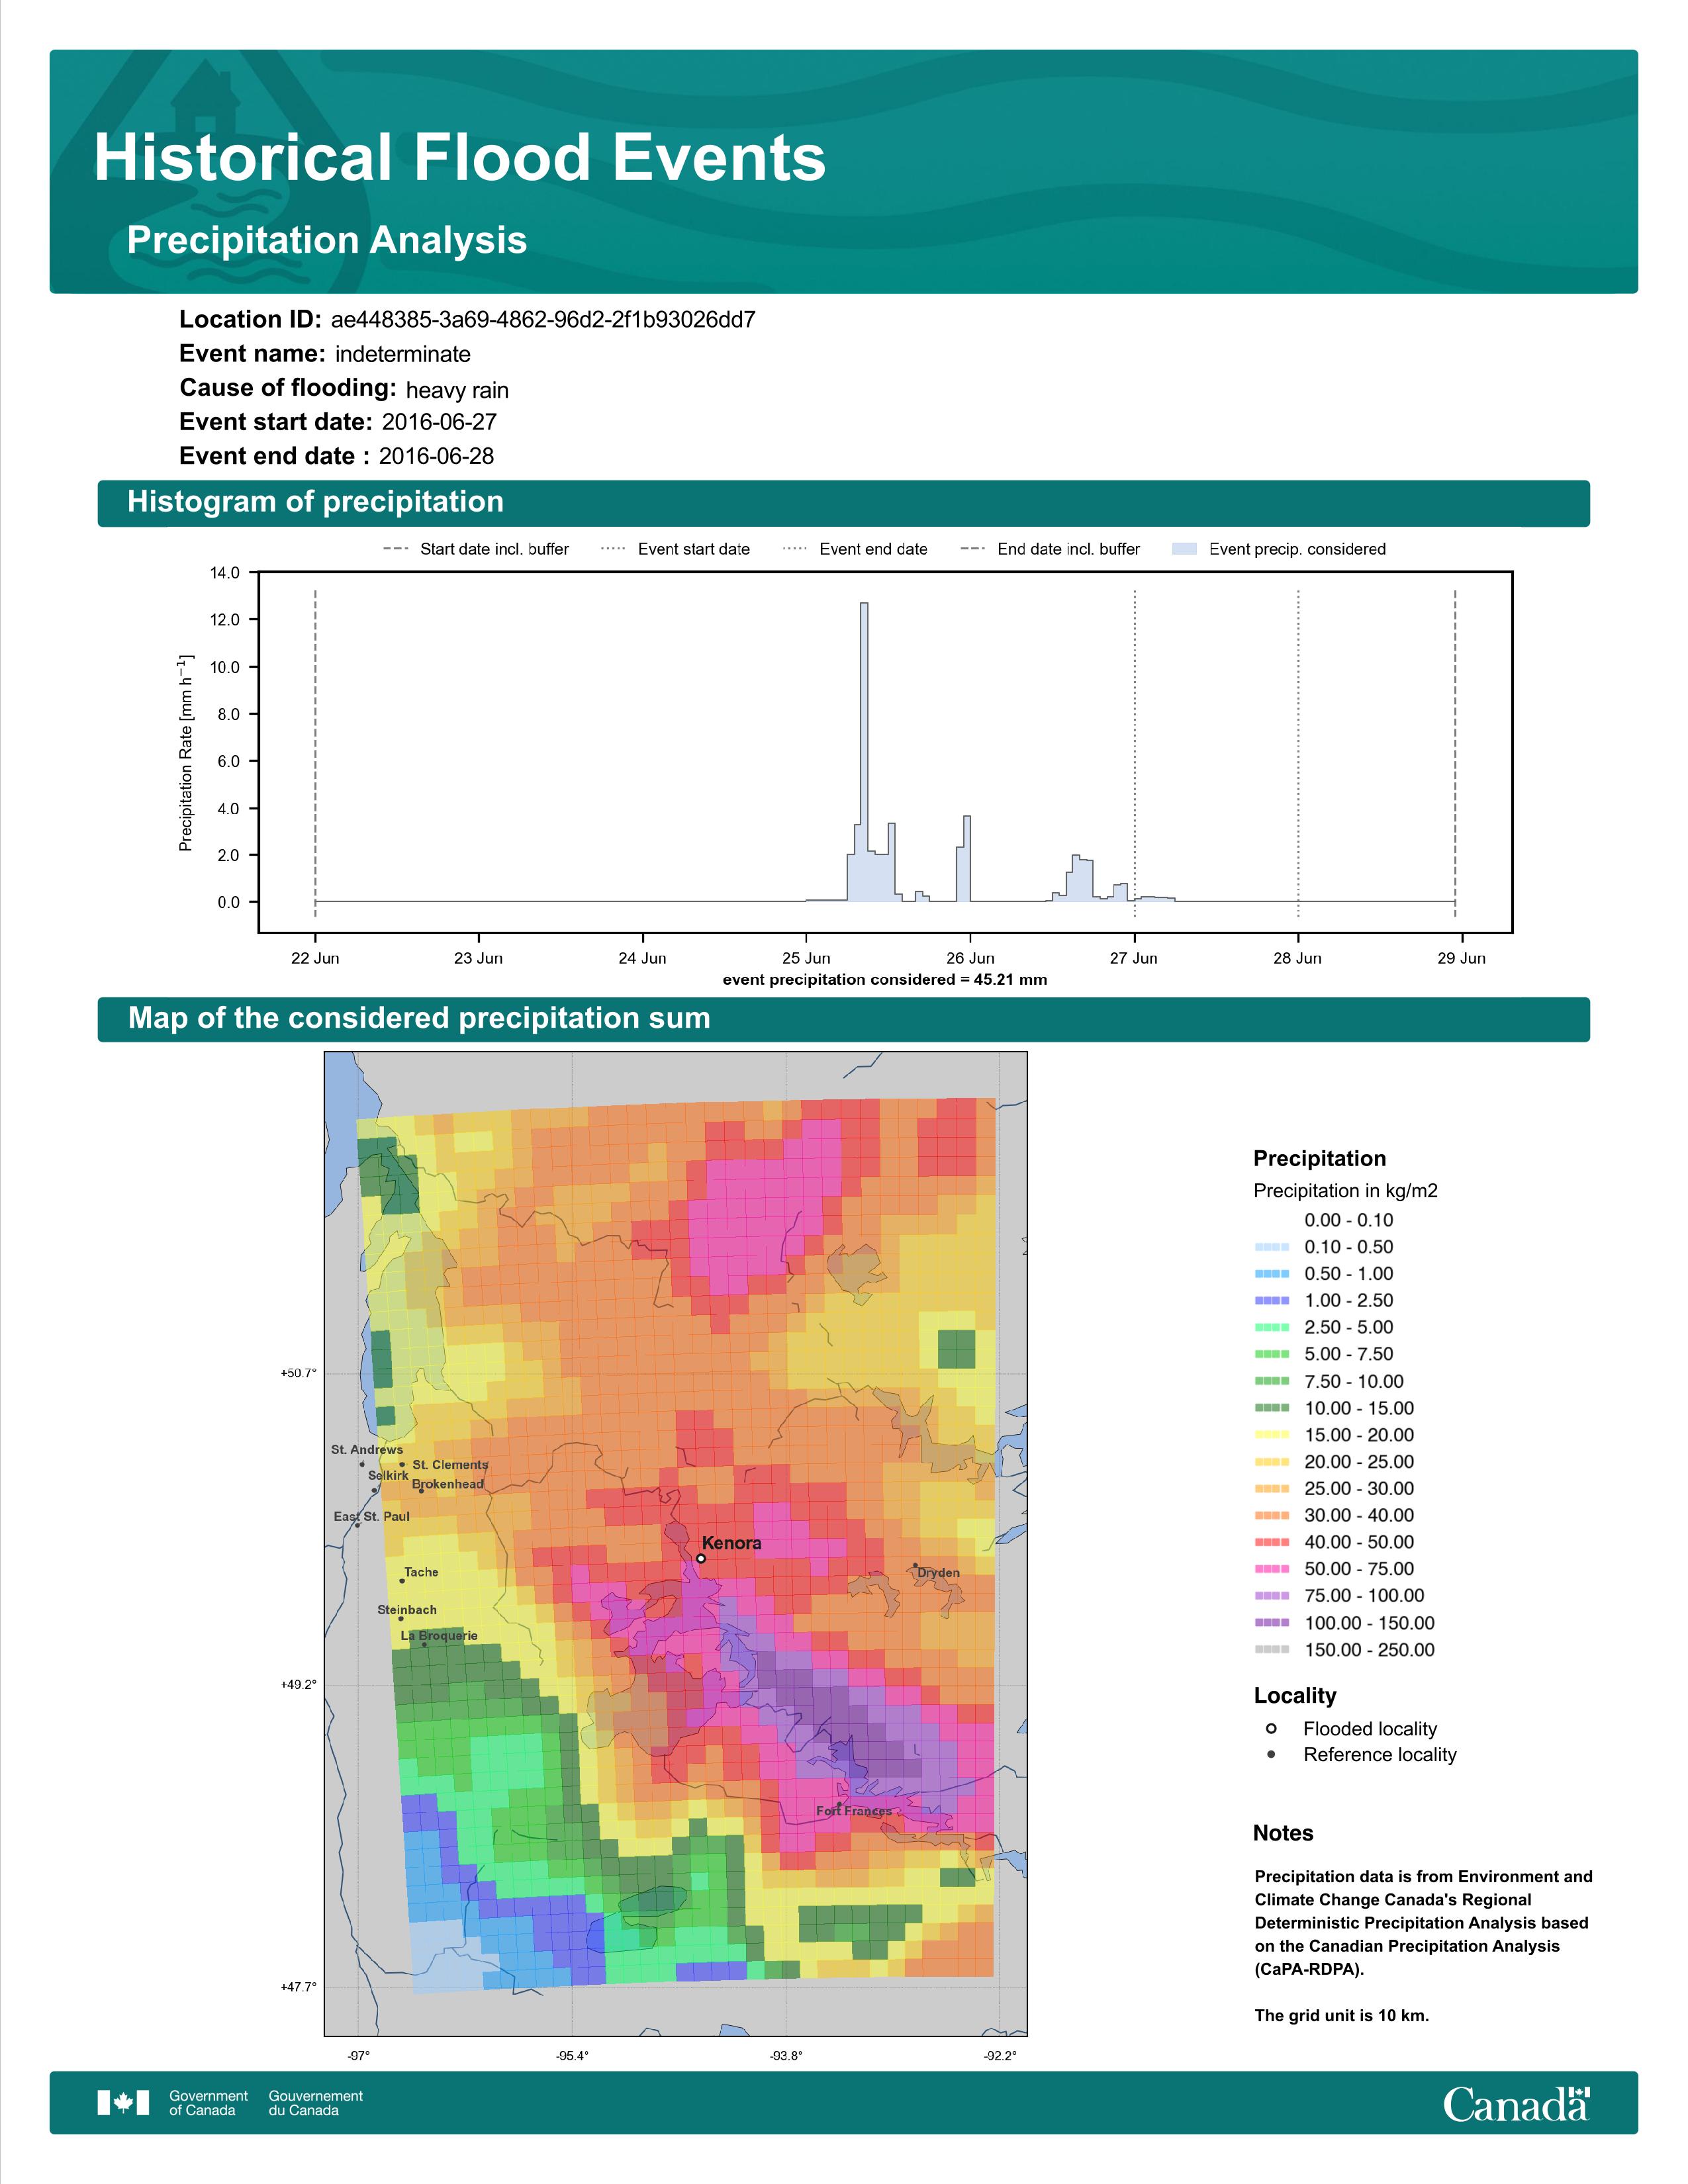Click the 27 Jun event start date line
The width and height of the screenshot is (1688, 2184).
(x=1135, y=750)
